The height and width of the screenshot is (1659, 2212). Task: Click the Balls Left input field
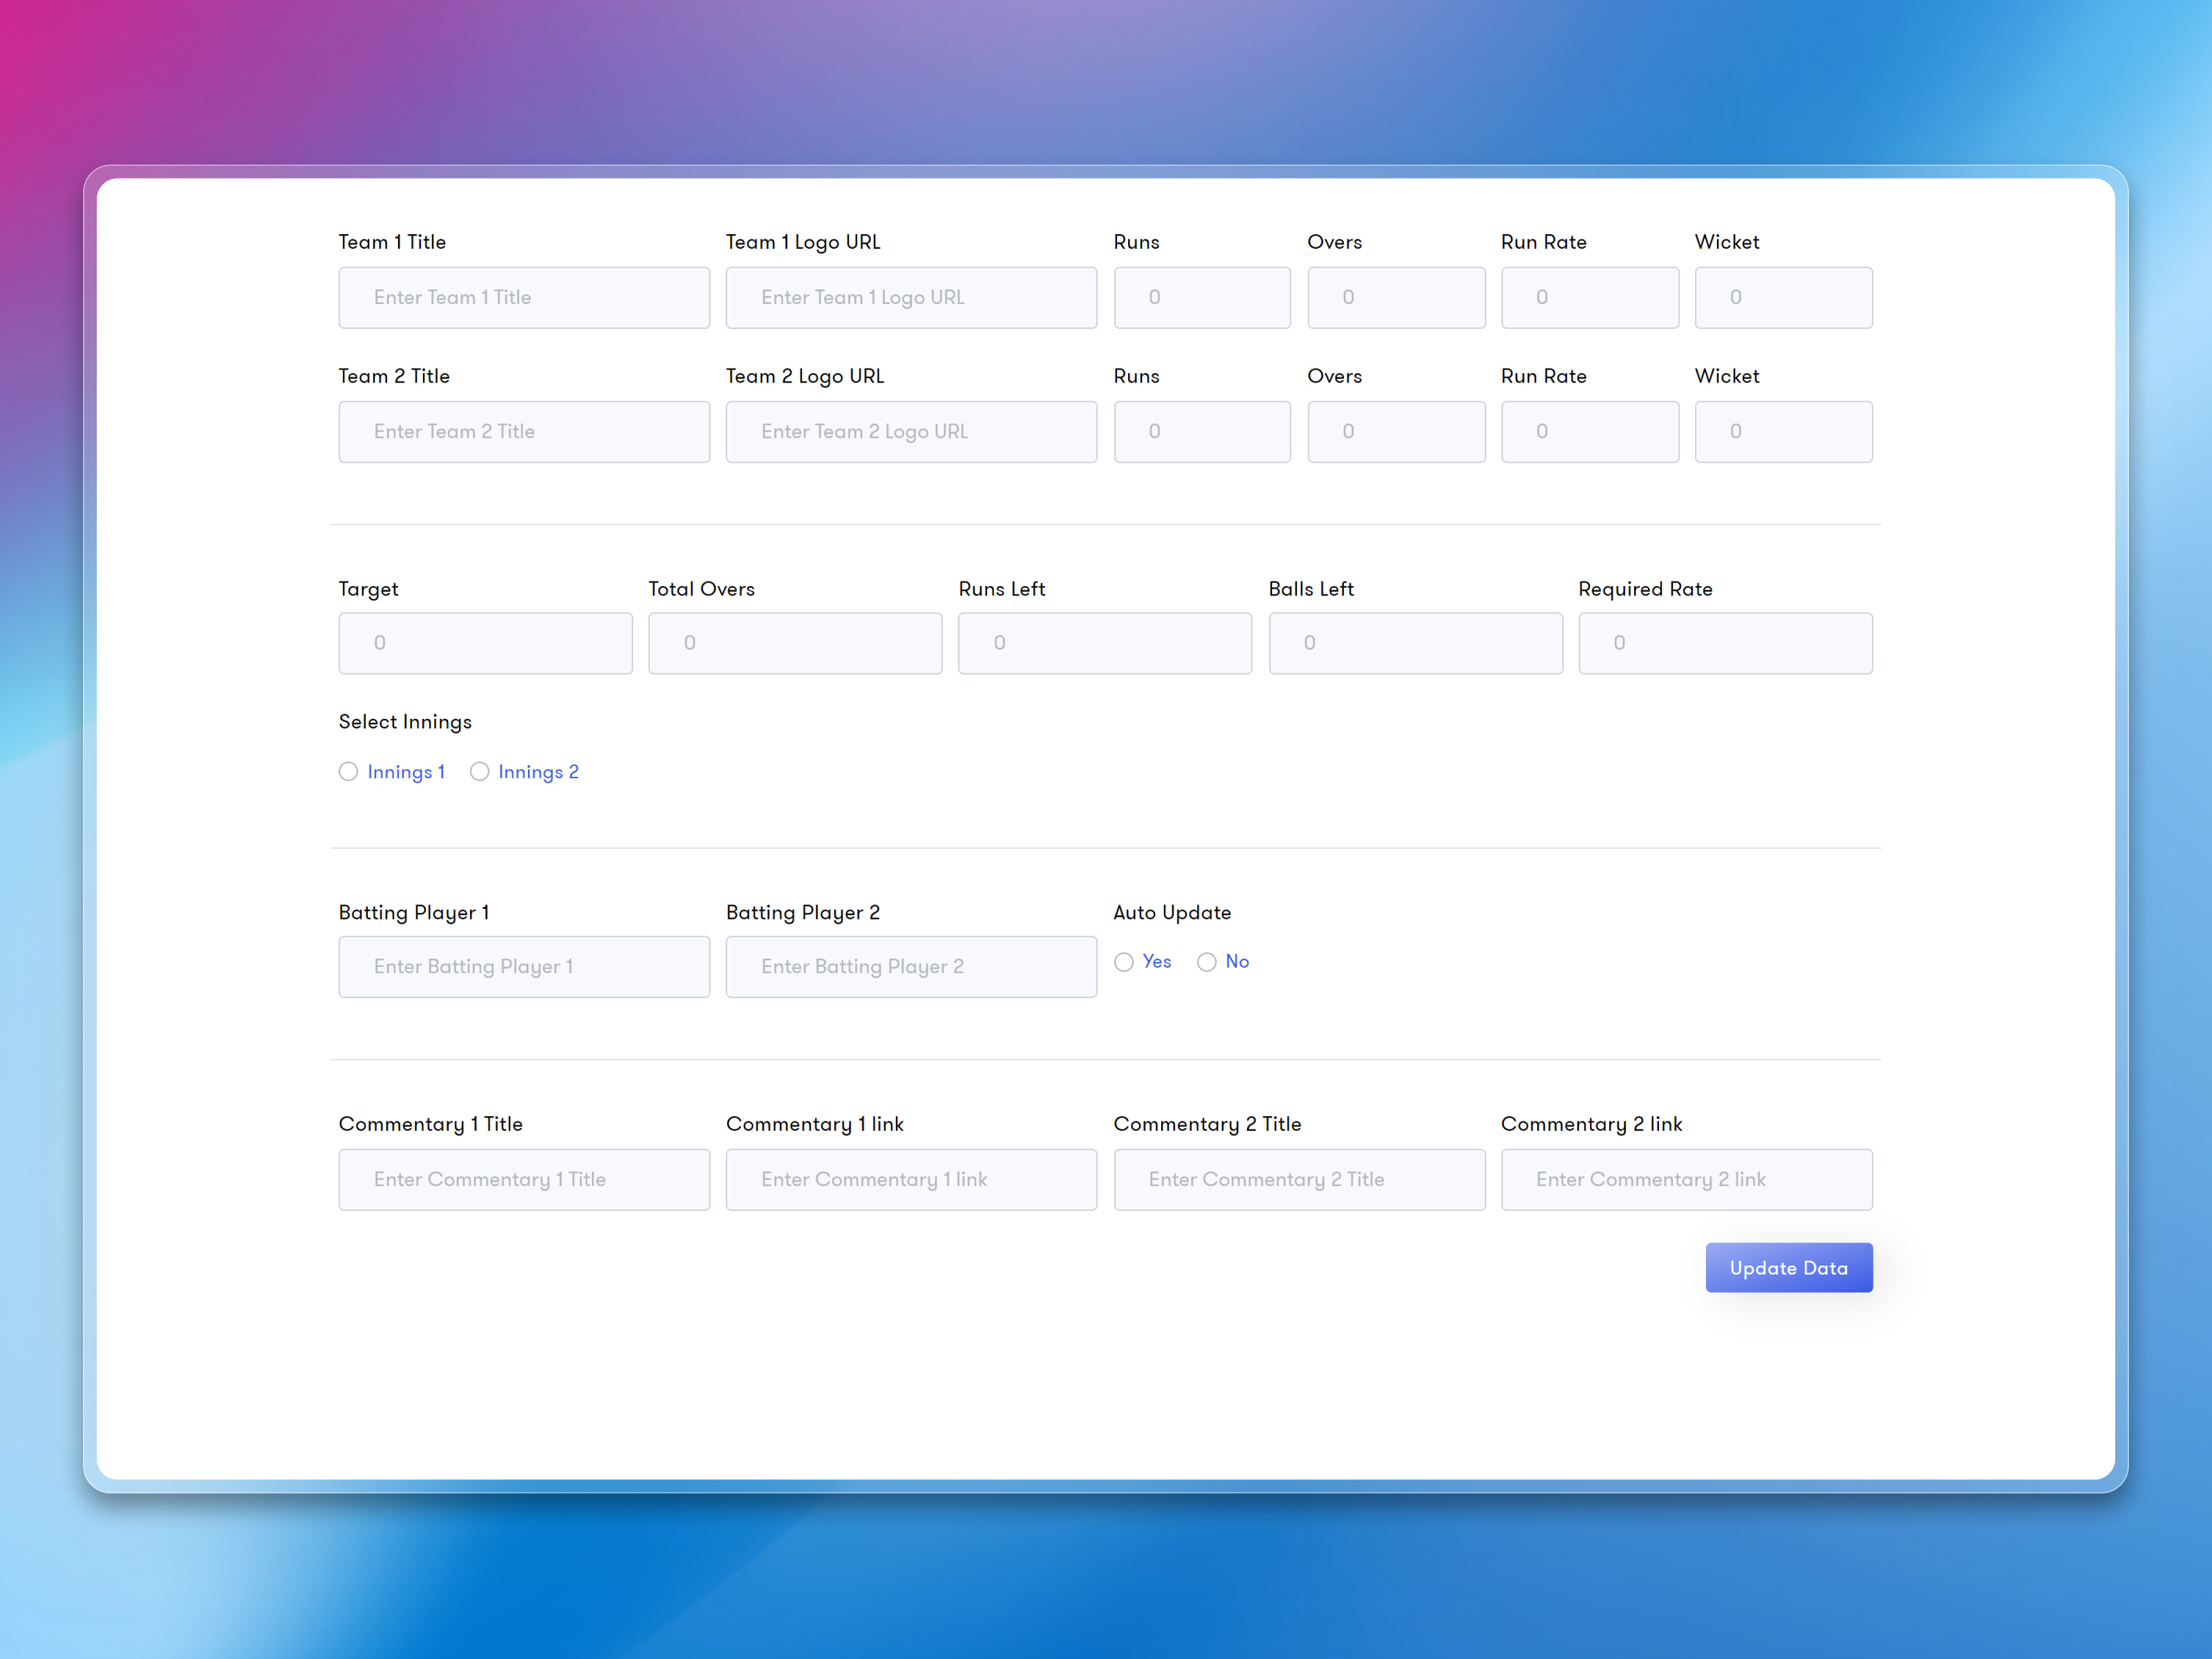(1415, 643)
